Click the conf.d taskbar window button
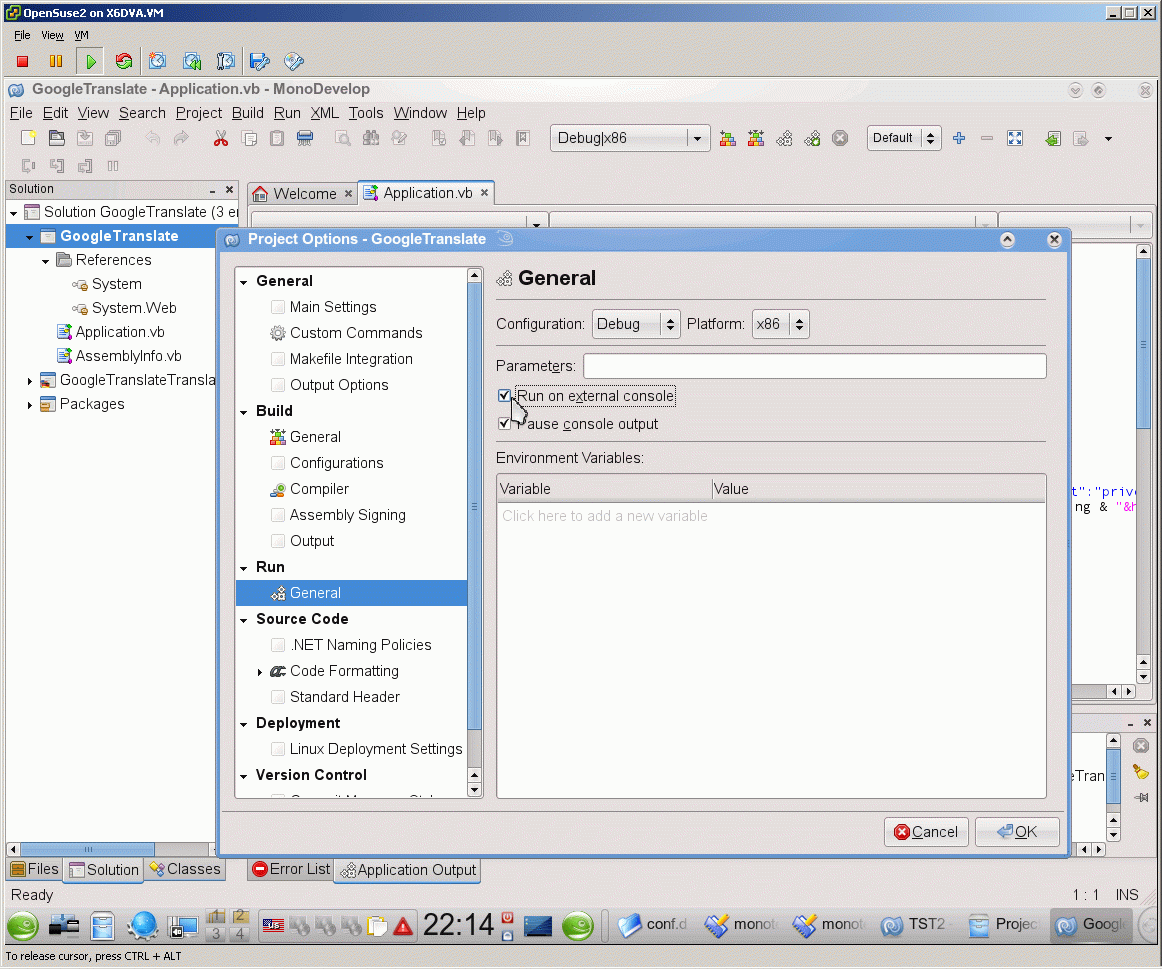 [x=652, y=925]
